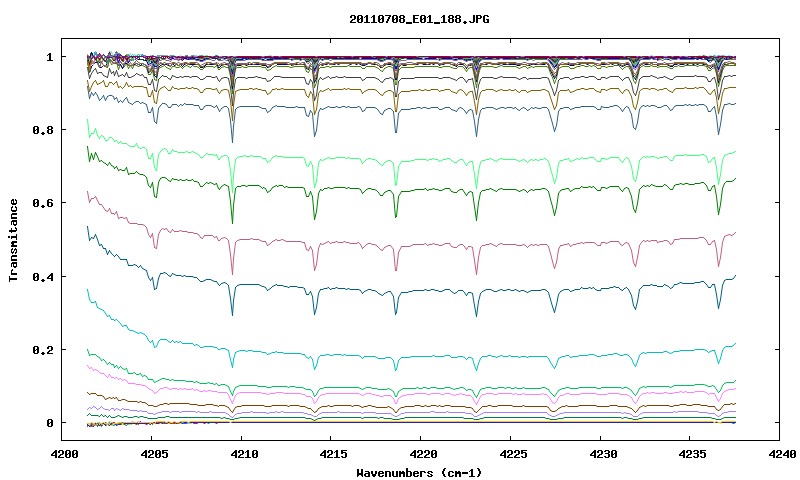Click the x-axis tick label 4240
The height and width of the screenshot is (480, 800).
(782, 454)
